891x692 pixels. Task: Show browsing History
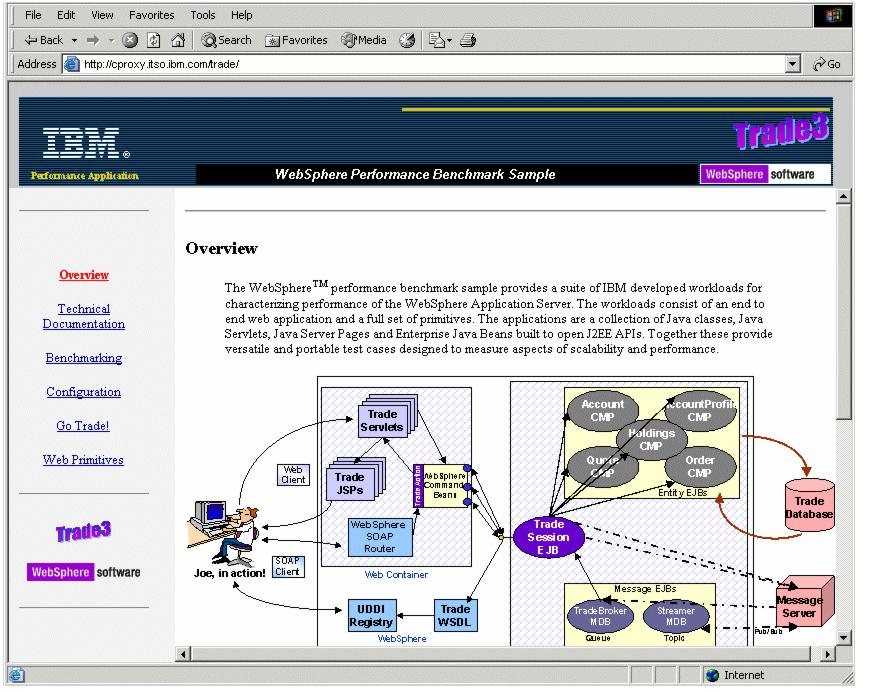(407, 40)
